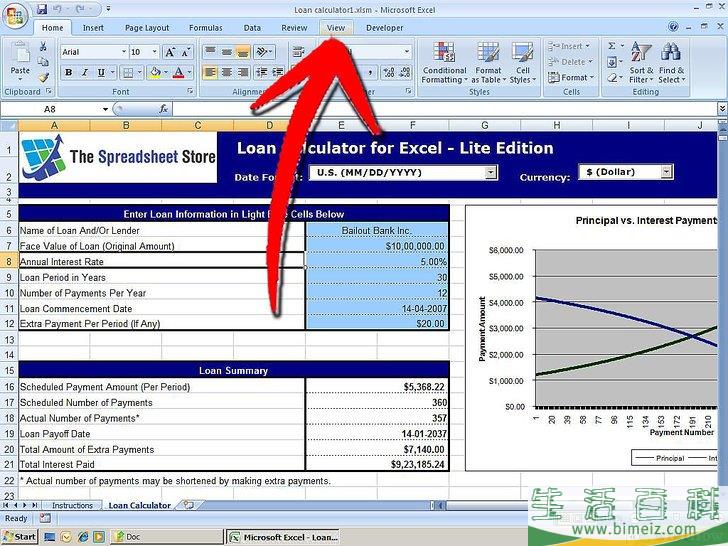Center text horizontally in the cell

227,72
